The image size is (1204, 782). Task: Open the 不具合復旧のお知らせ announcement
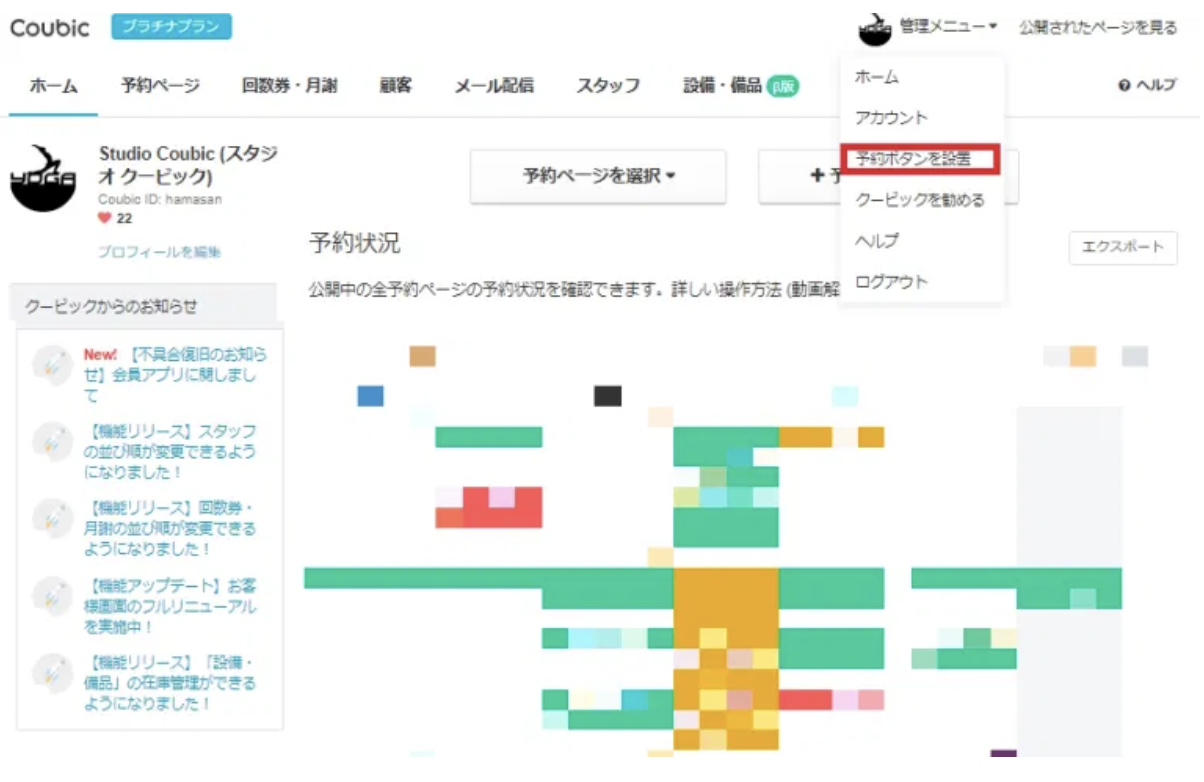click(176, 375)
